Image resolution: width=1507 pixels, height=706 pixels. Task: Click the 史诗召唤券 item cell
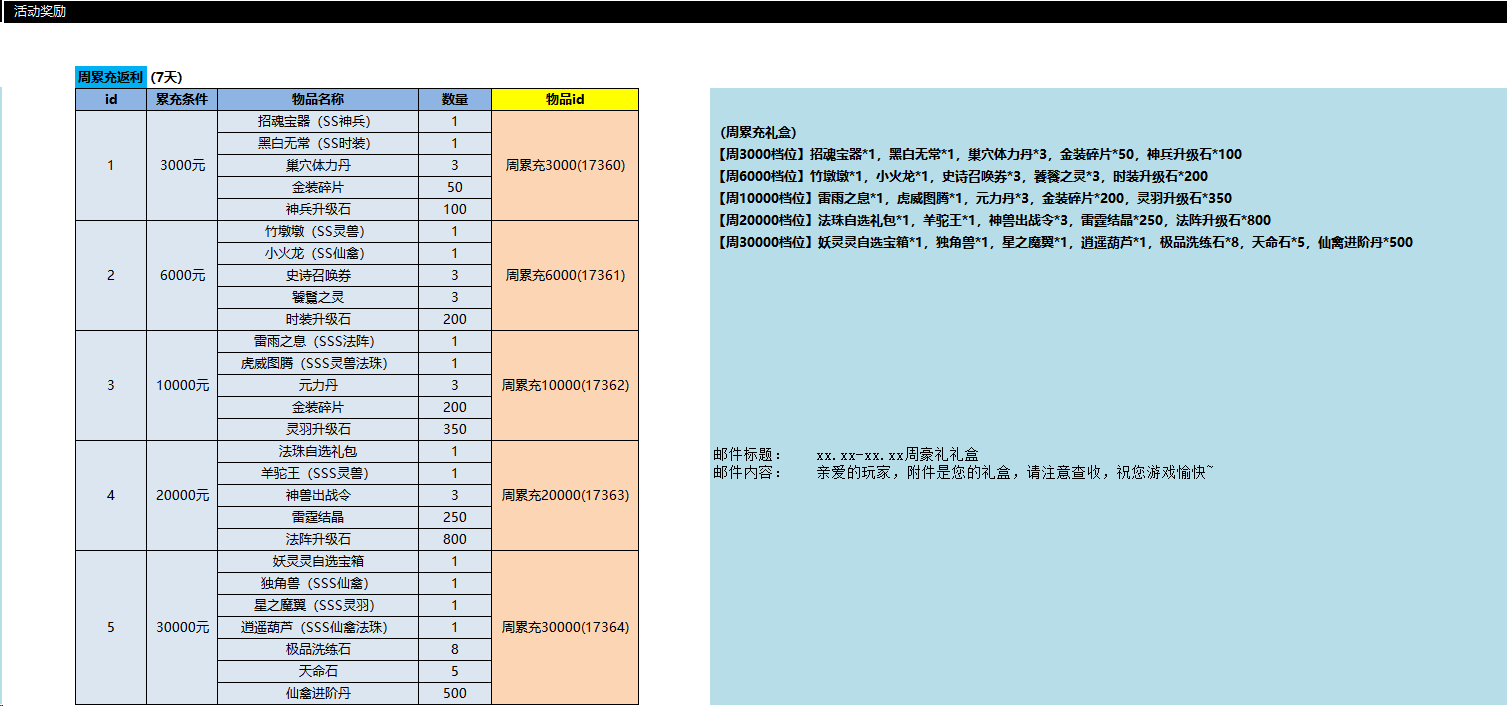click(318, 275)
